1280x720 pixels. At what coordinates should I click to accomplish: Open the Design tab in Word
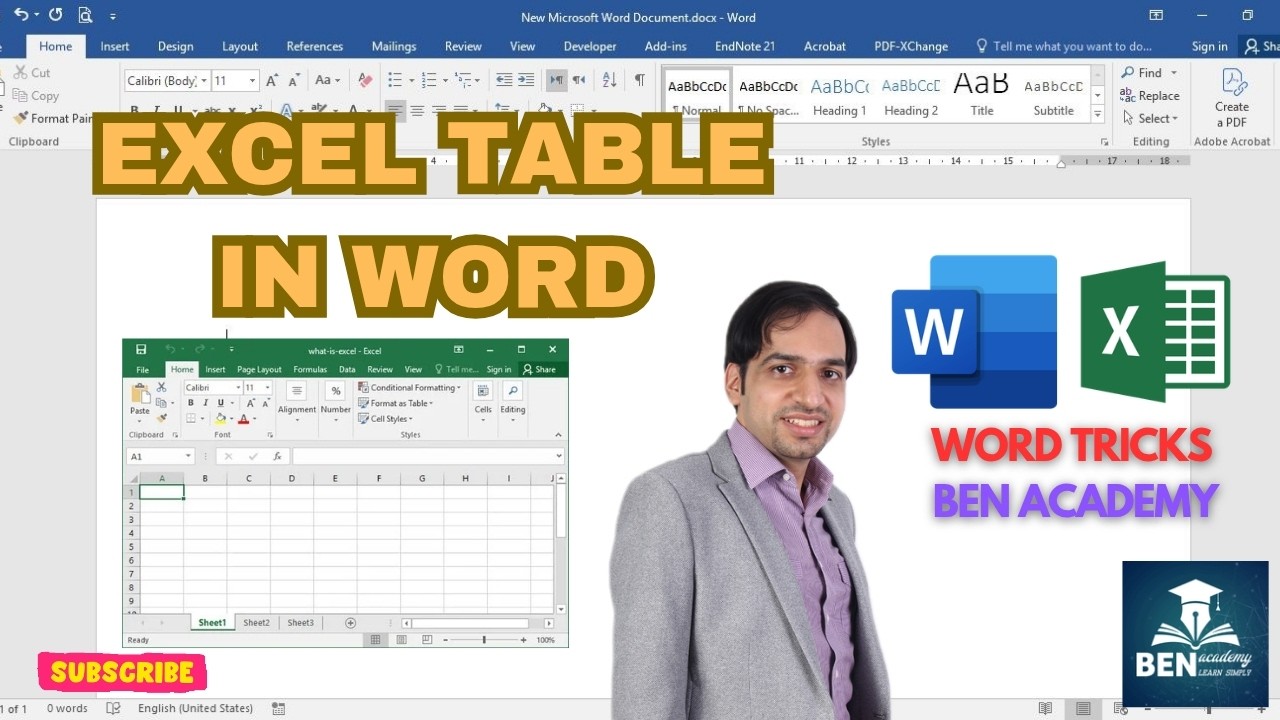176,46
